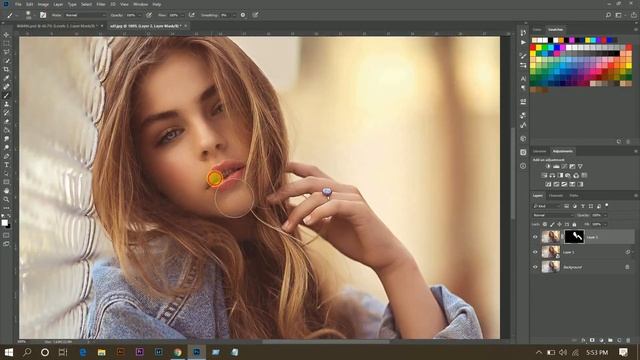The width and height of the screenshot is (640, 360).
Task: Open the brush blending Mode dropdown
Action: pos(85,15)
